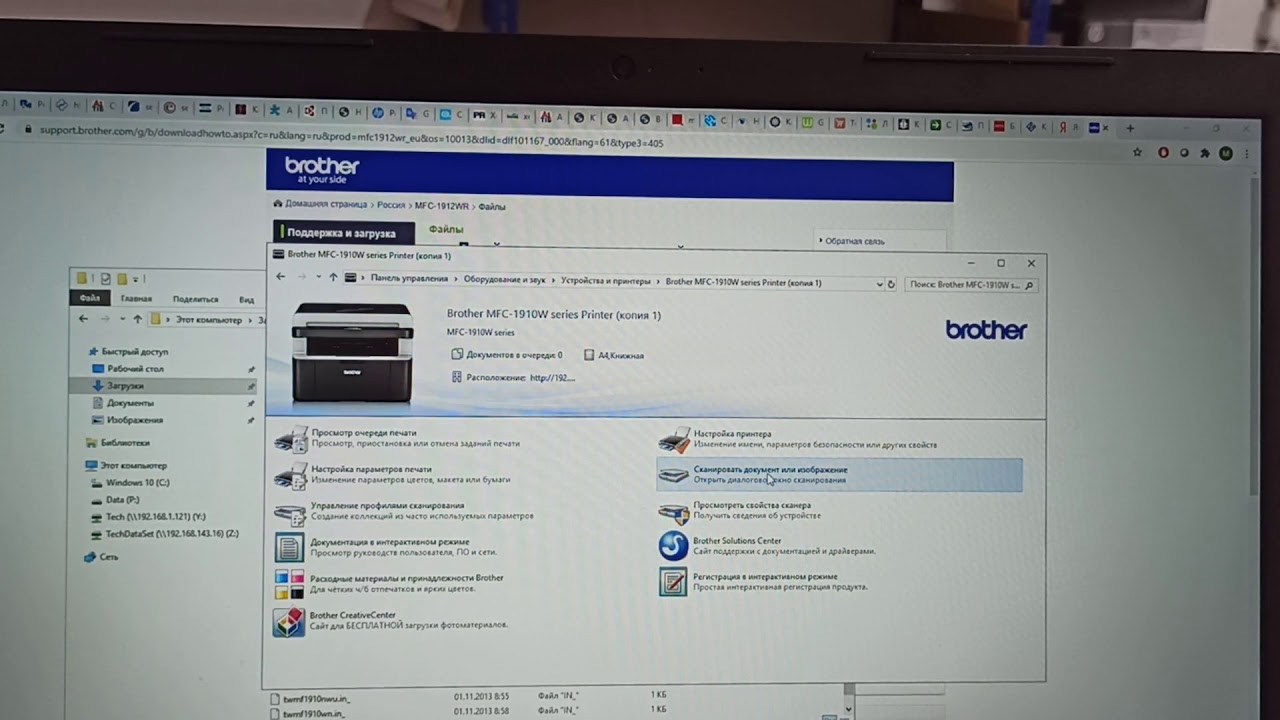Select file bwmf1910wn.in_ in the list

click(x=313, y=713)
